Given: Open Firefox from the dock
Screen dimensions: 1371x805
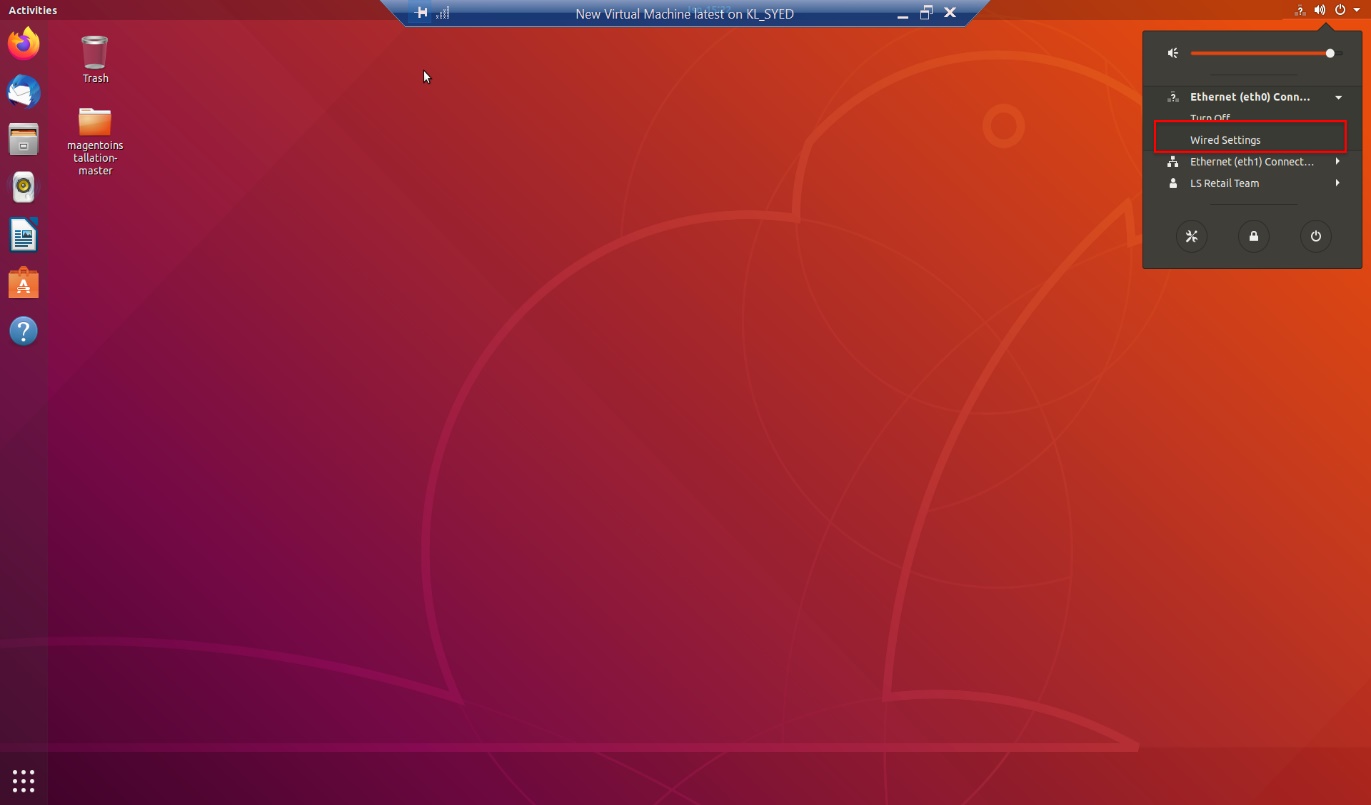Looking at the screenshot, I should pos(23,43).
